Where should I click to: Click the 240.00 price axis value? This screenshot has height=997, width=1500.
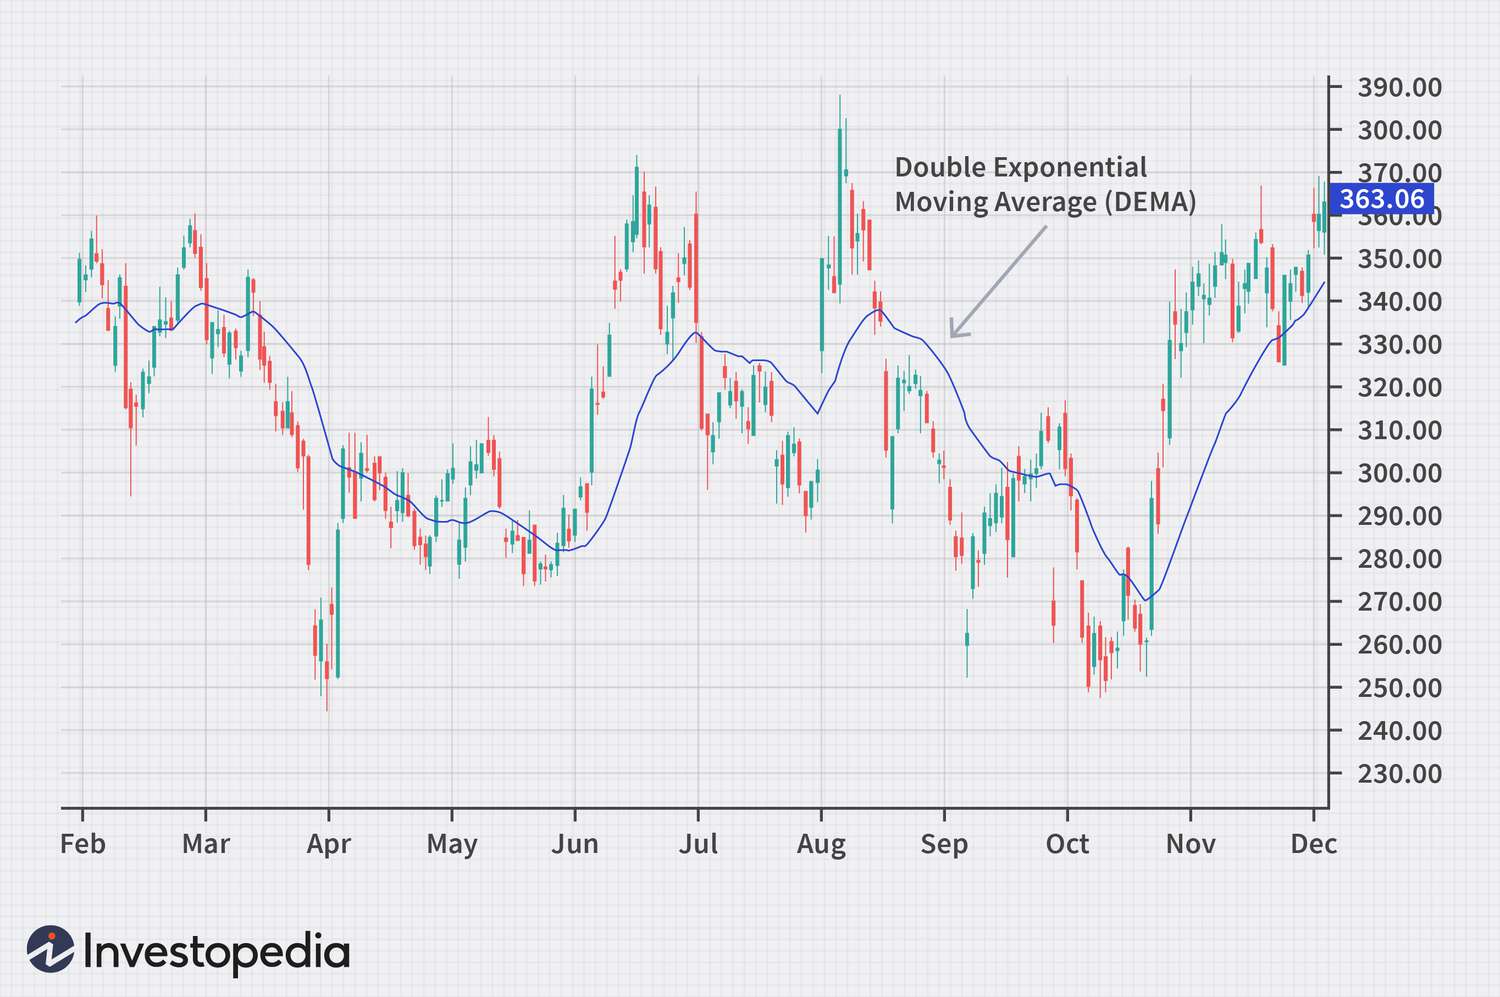(x=1399, y=731)
